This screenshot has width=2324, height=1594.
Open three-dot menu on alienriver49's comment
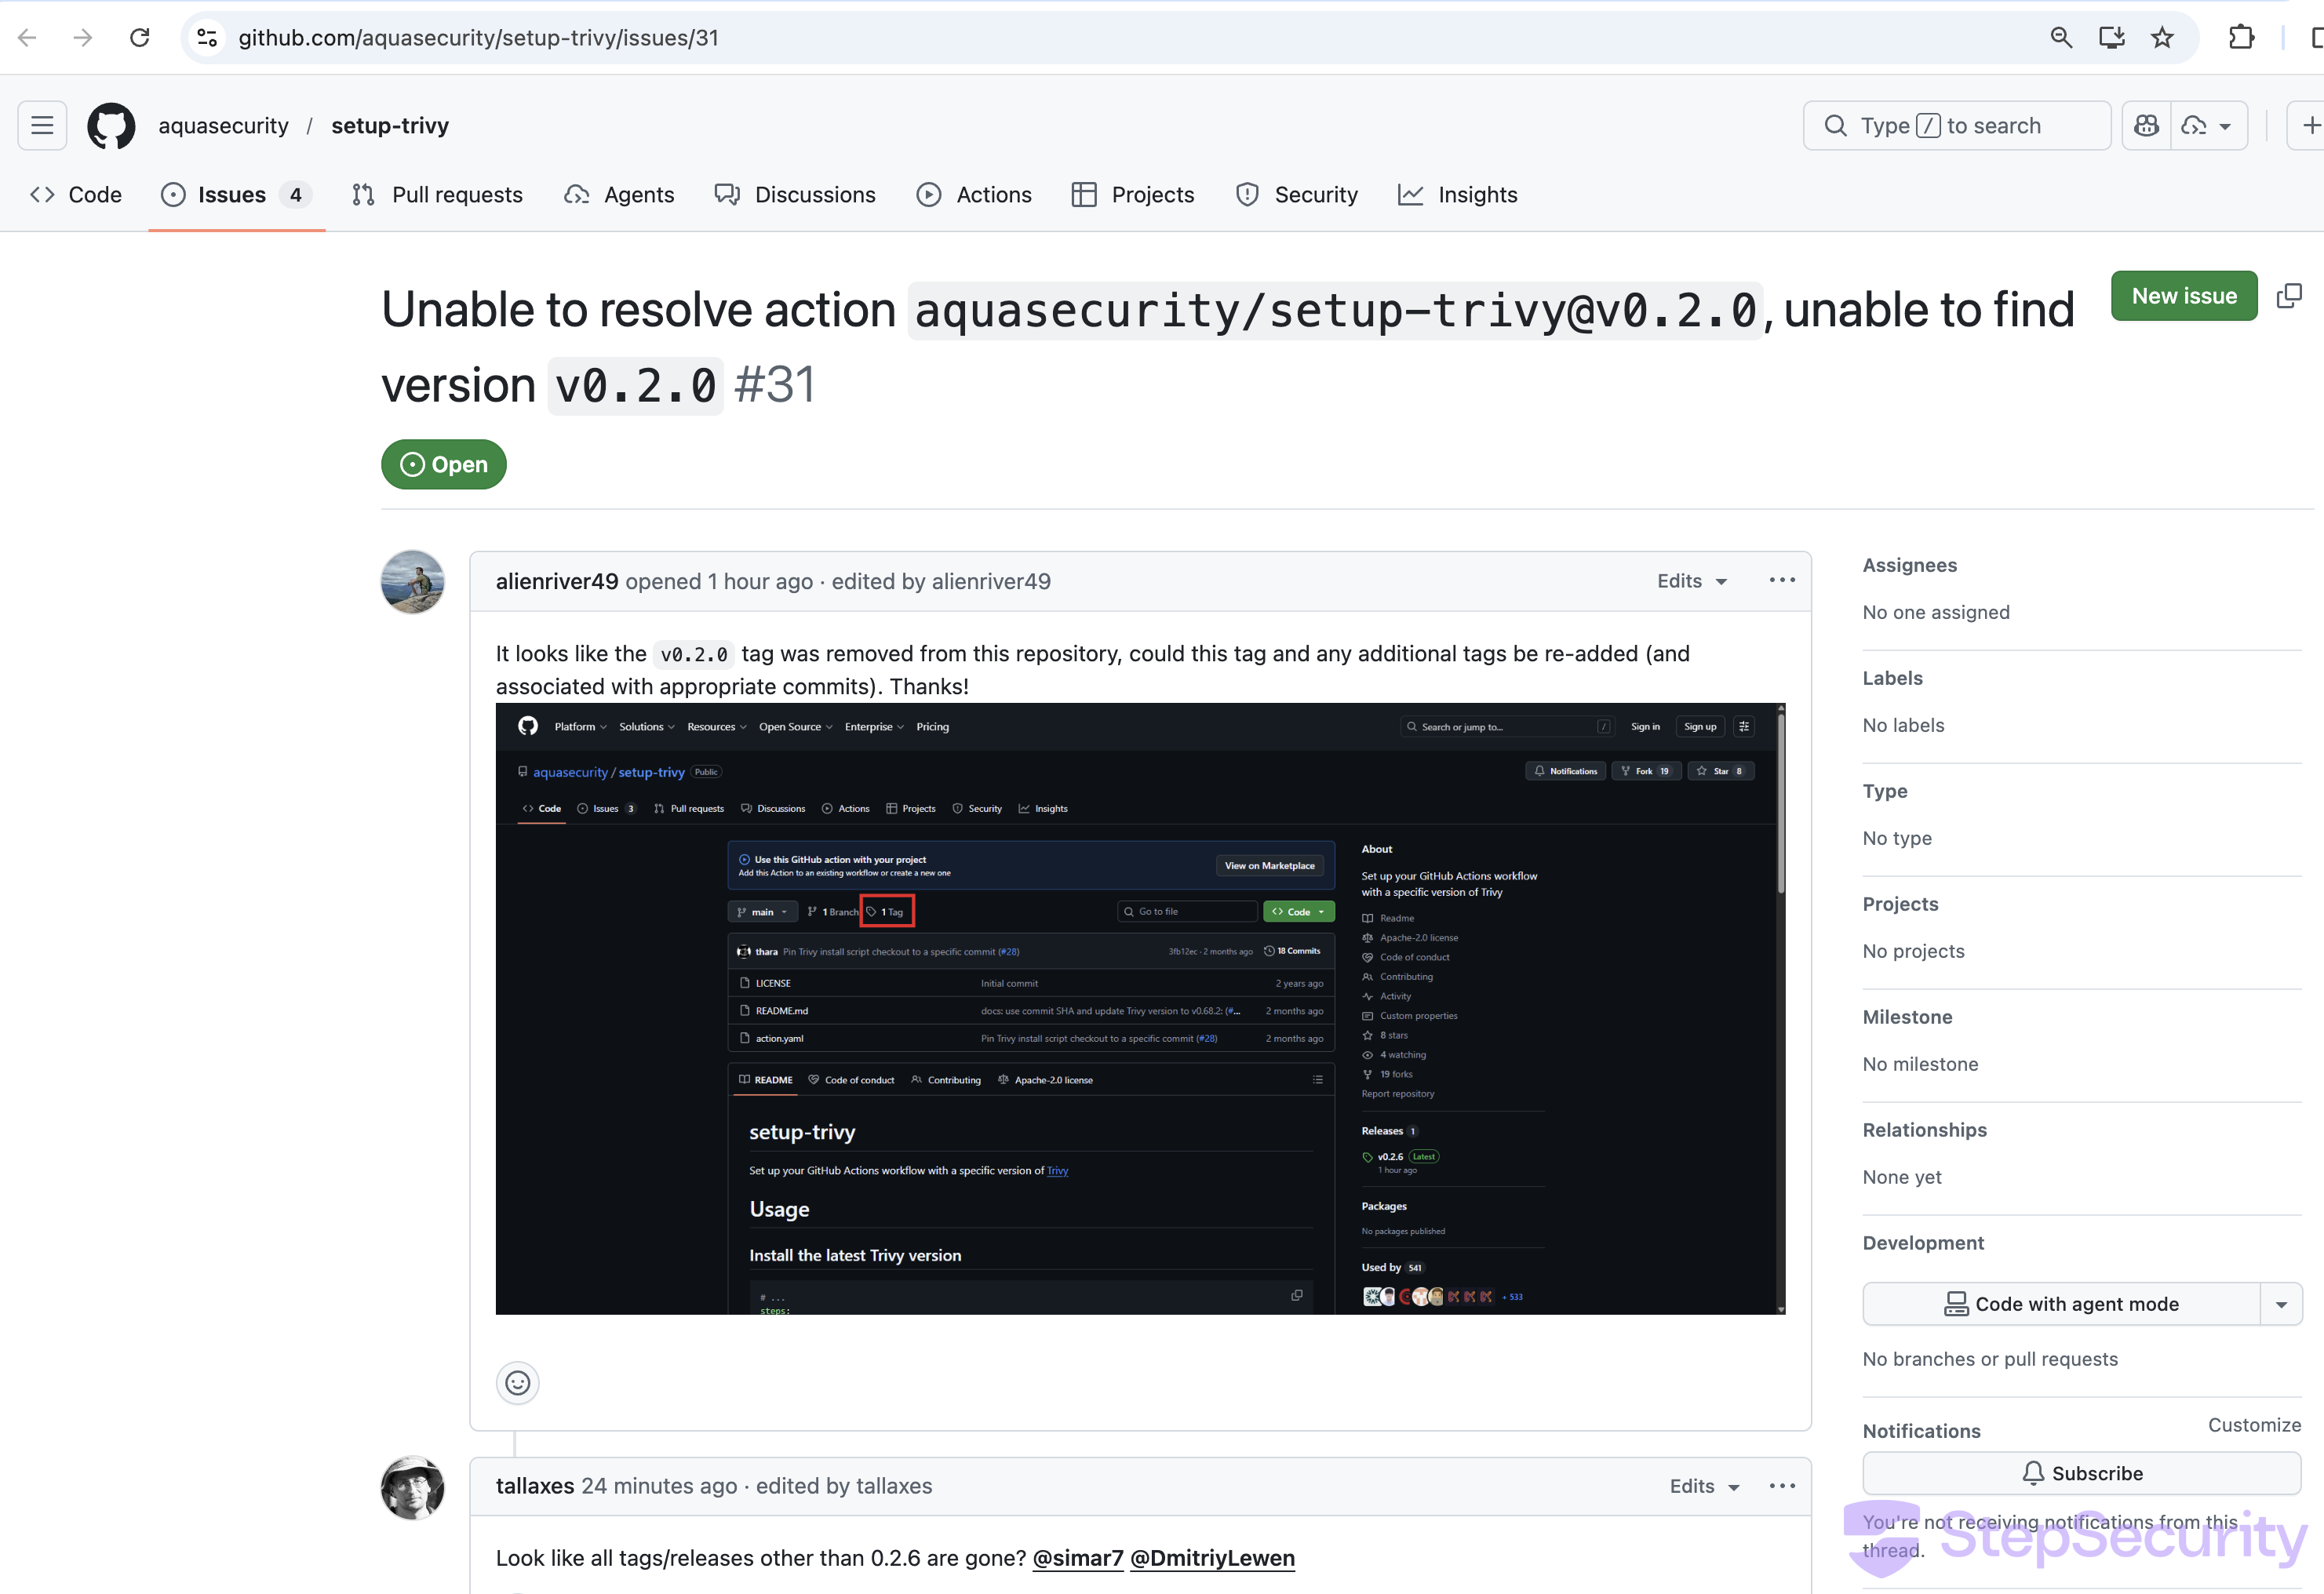[1782, 581]
